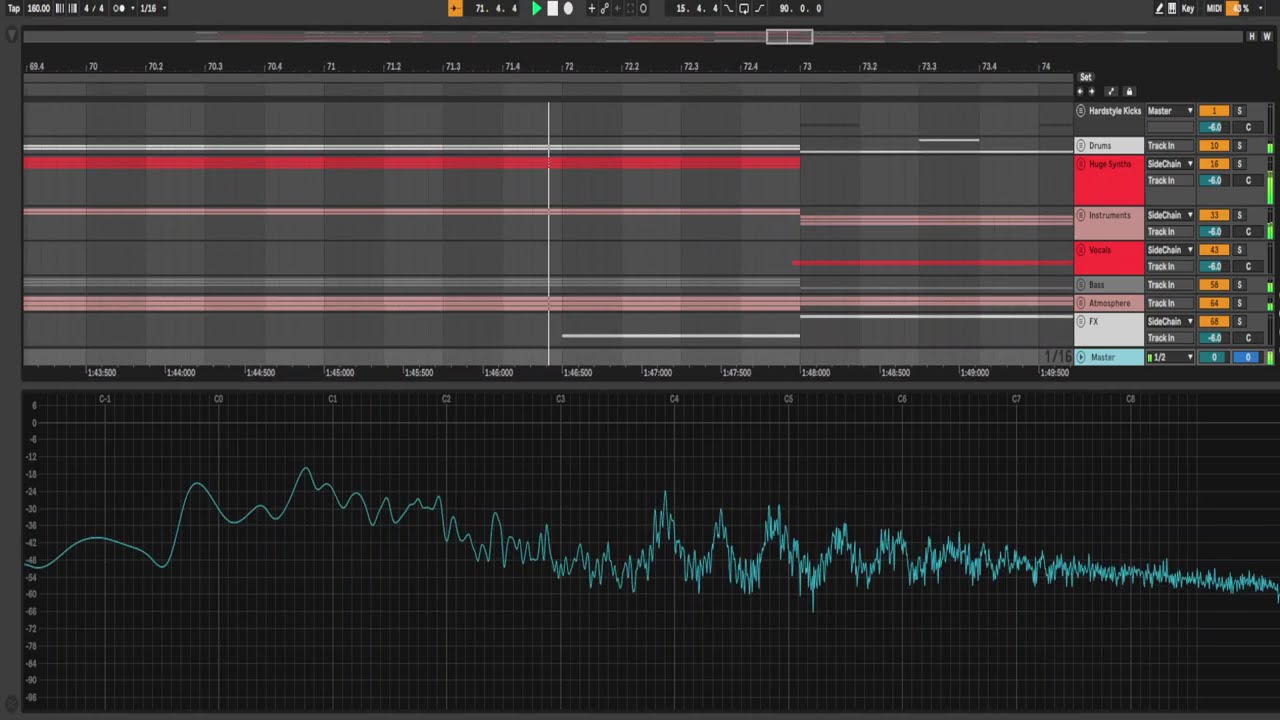Enable Draw Mode pencil tool
Viewport: 1280px width, 720px height.
point(1159,8)
